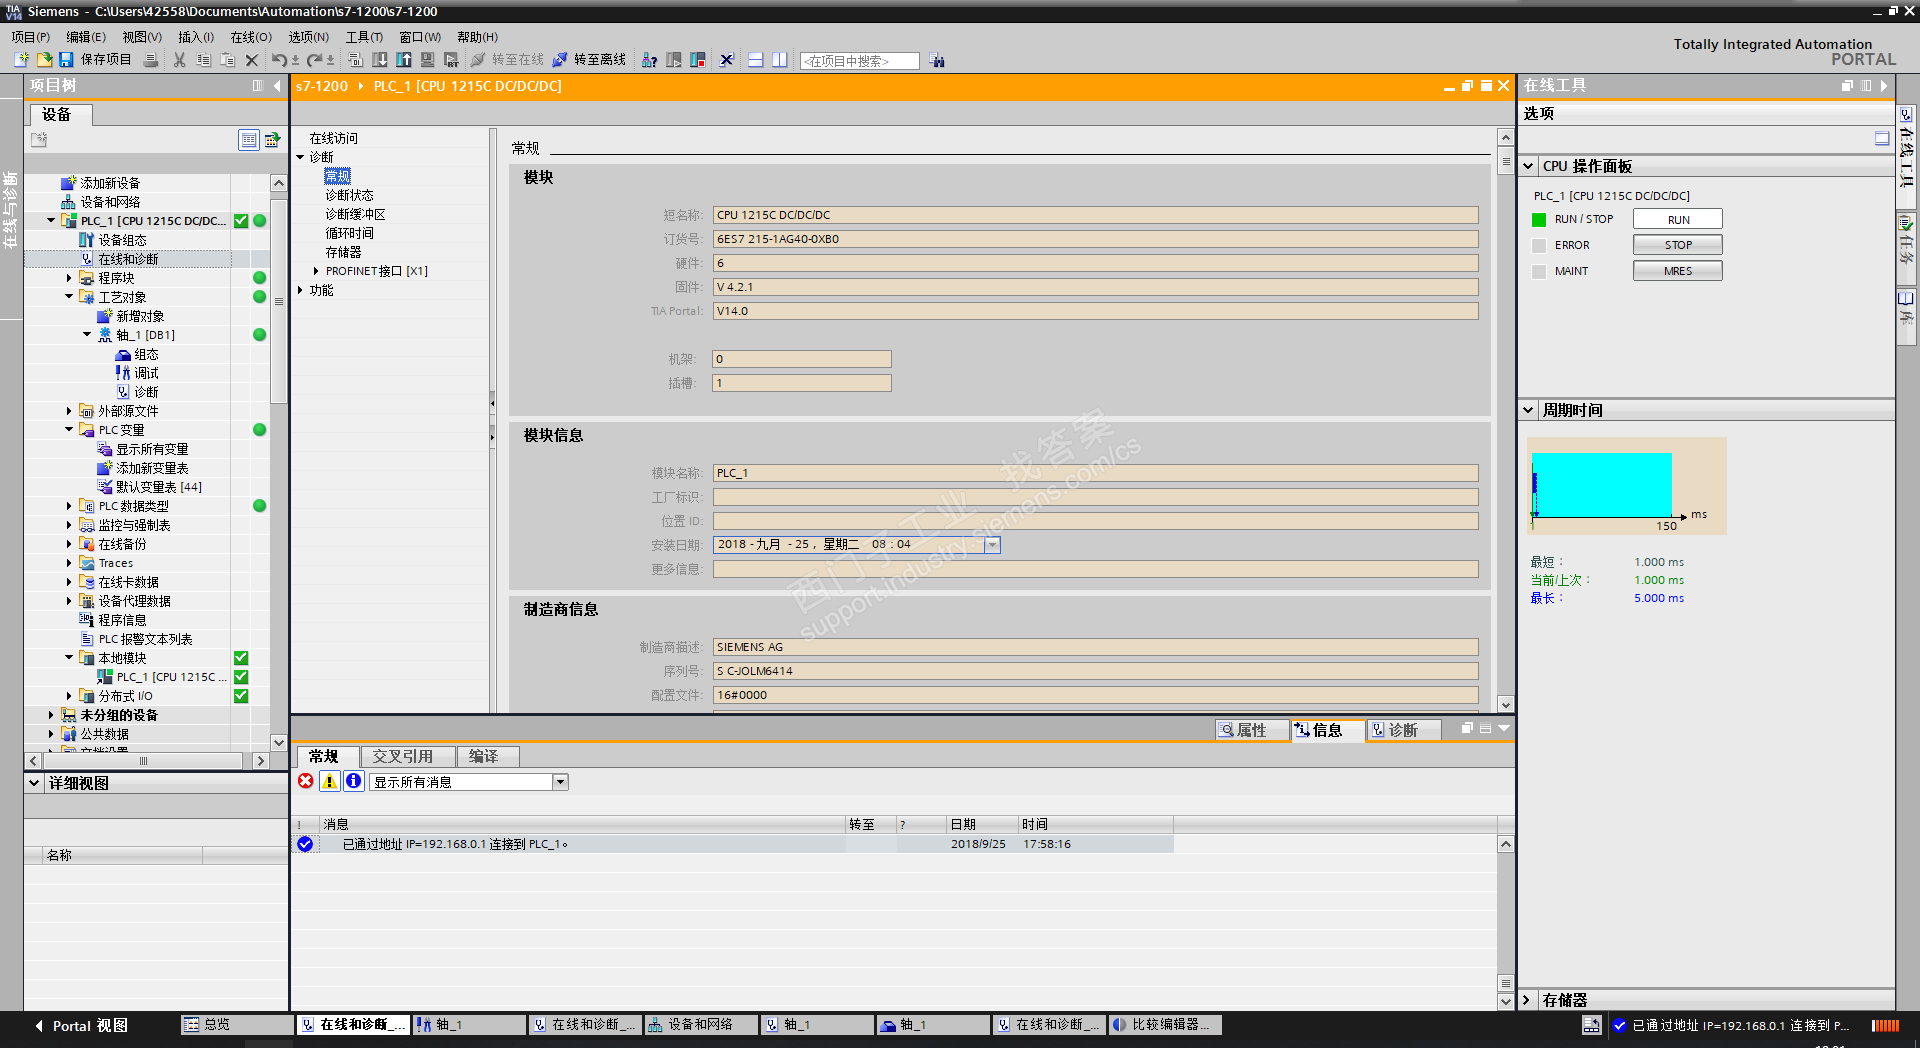Viewport: 1920px width, 1048px height.
Task: Click the accessible devices icon
Action: (x=649, y=60)
